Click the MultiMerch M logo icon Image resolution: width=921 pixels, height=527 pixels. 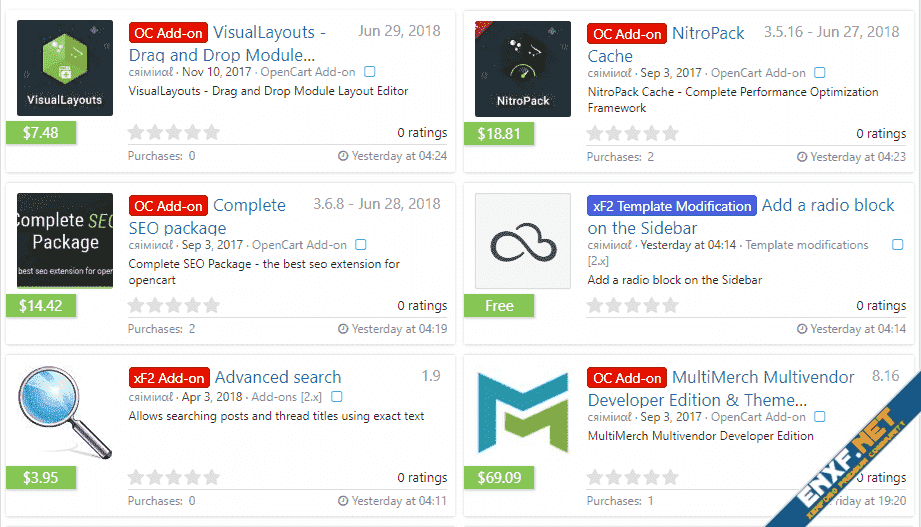point(523,412)
